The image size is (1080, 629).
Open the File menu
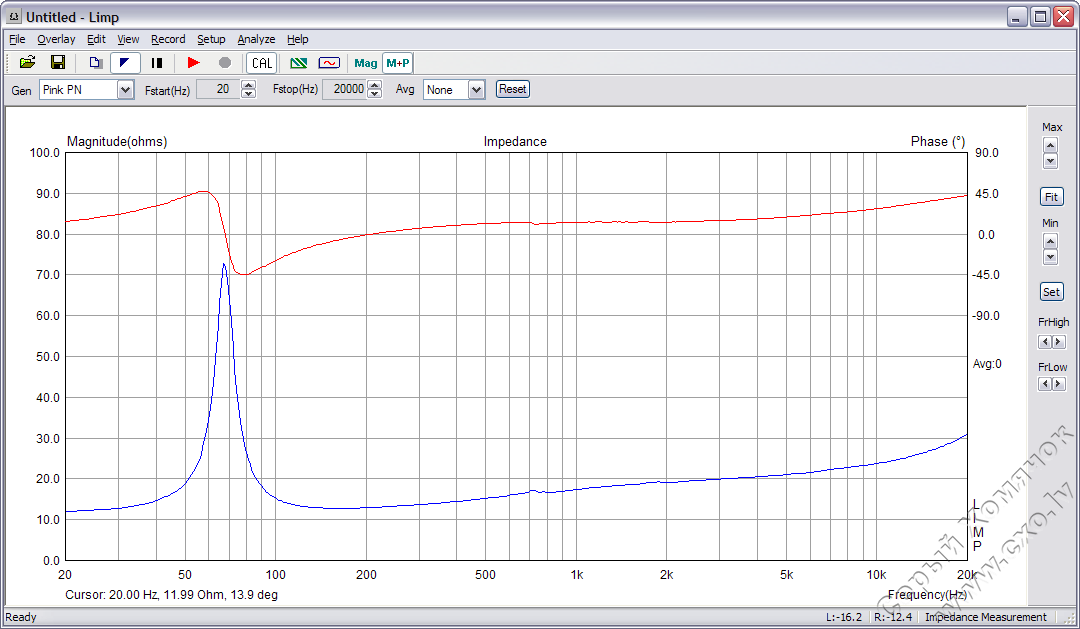pos(17,39)
